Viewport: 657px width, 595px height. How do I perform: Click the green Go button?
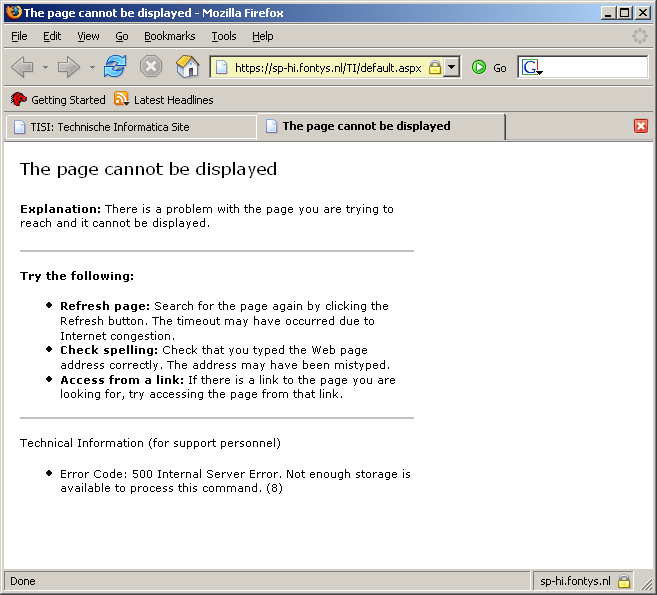pyautogui.click(x=489, y=67)
